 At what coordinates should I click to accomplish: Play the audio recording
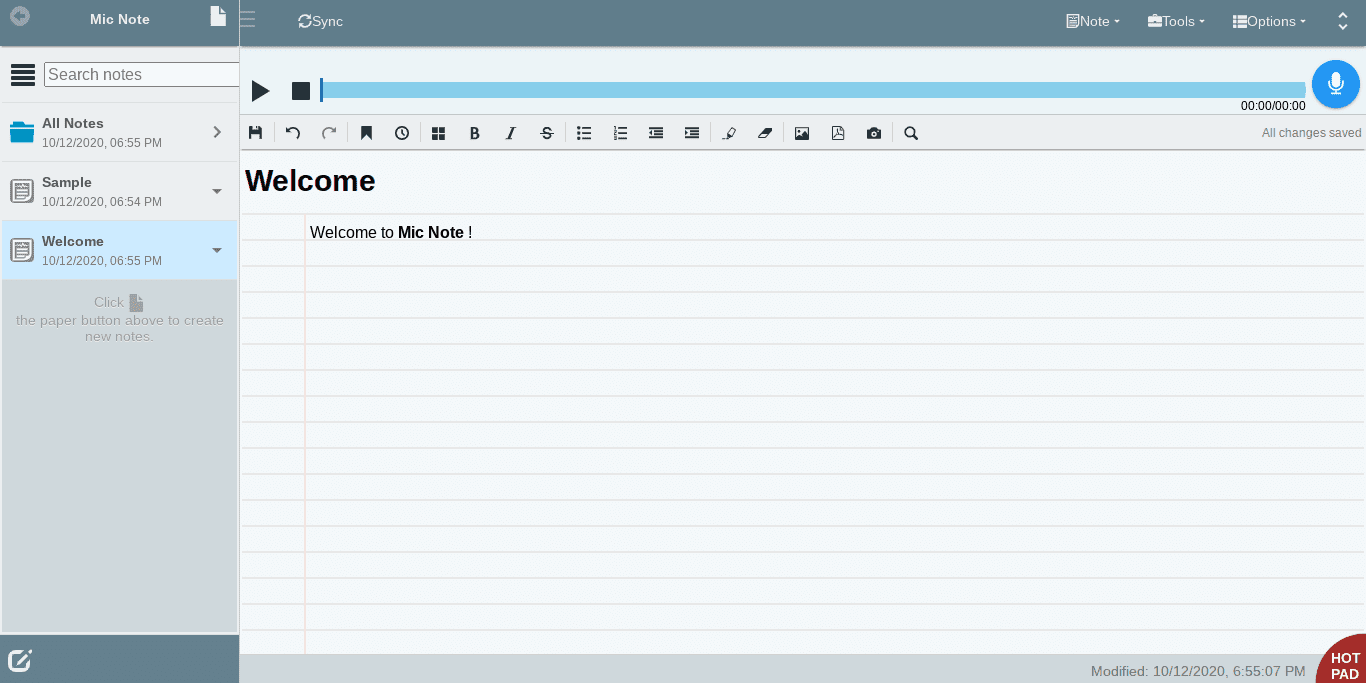coord(261,91)
